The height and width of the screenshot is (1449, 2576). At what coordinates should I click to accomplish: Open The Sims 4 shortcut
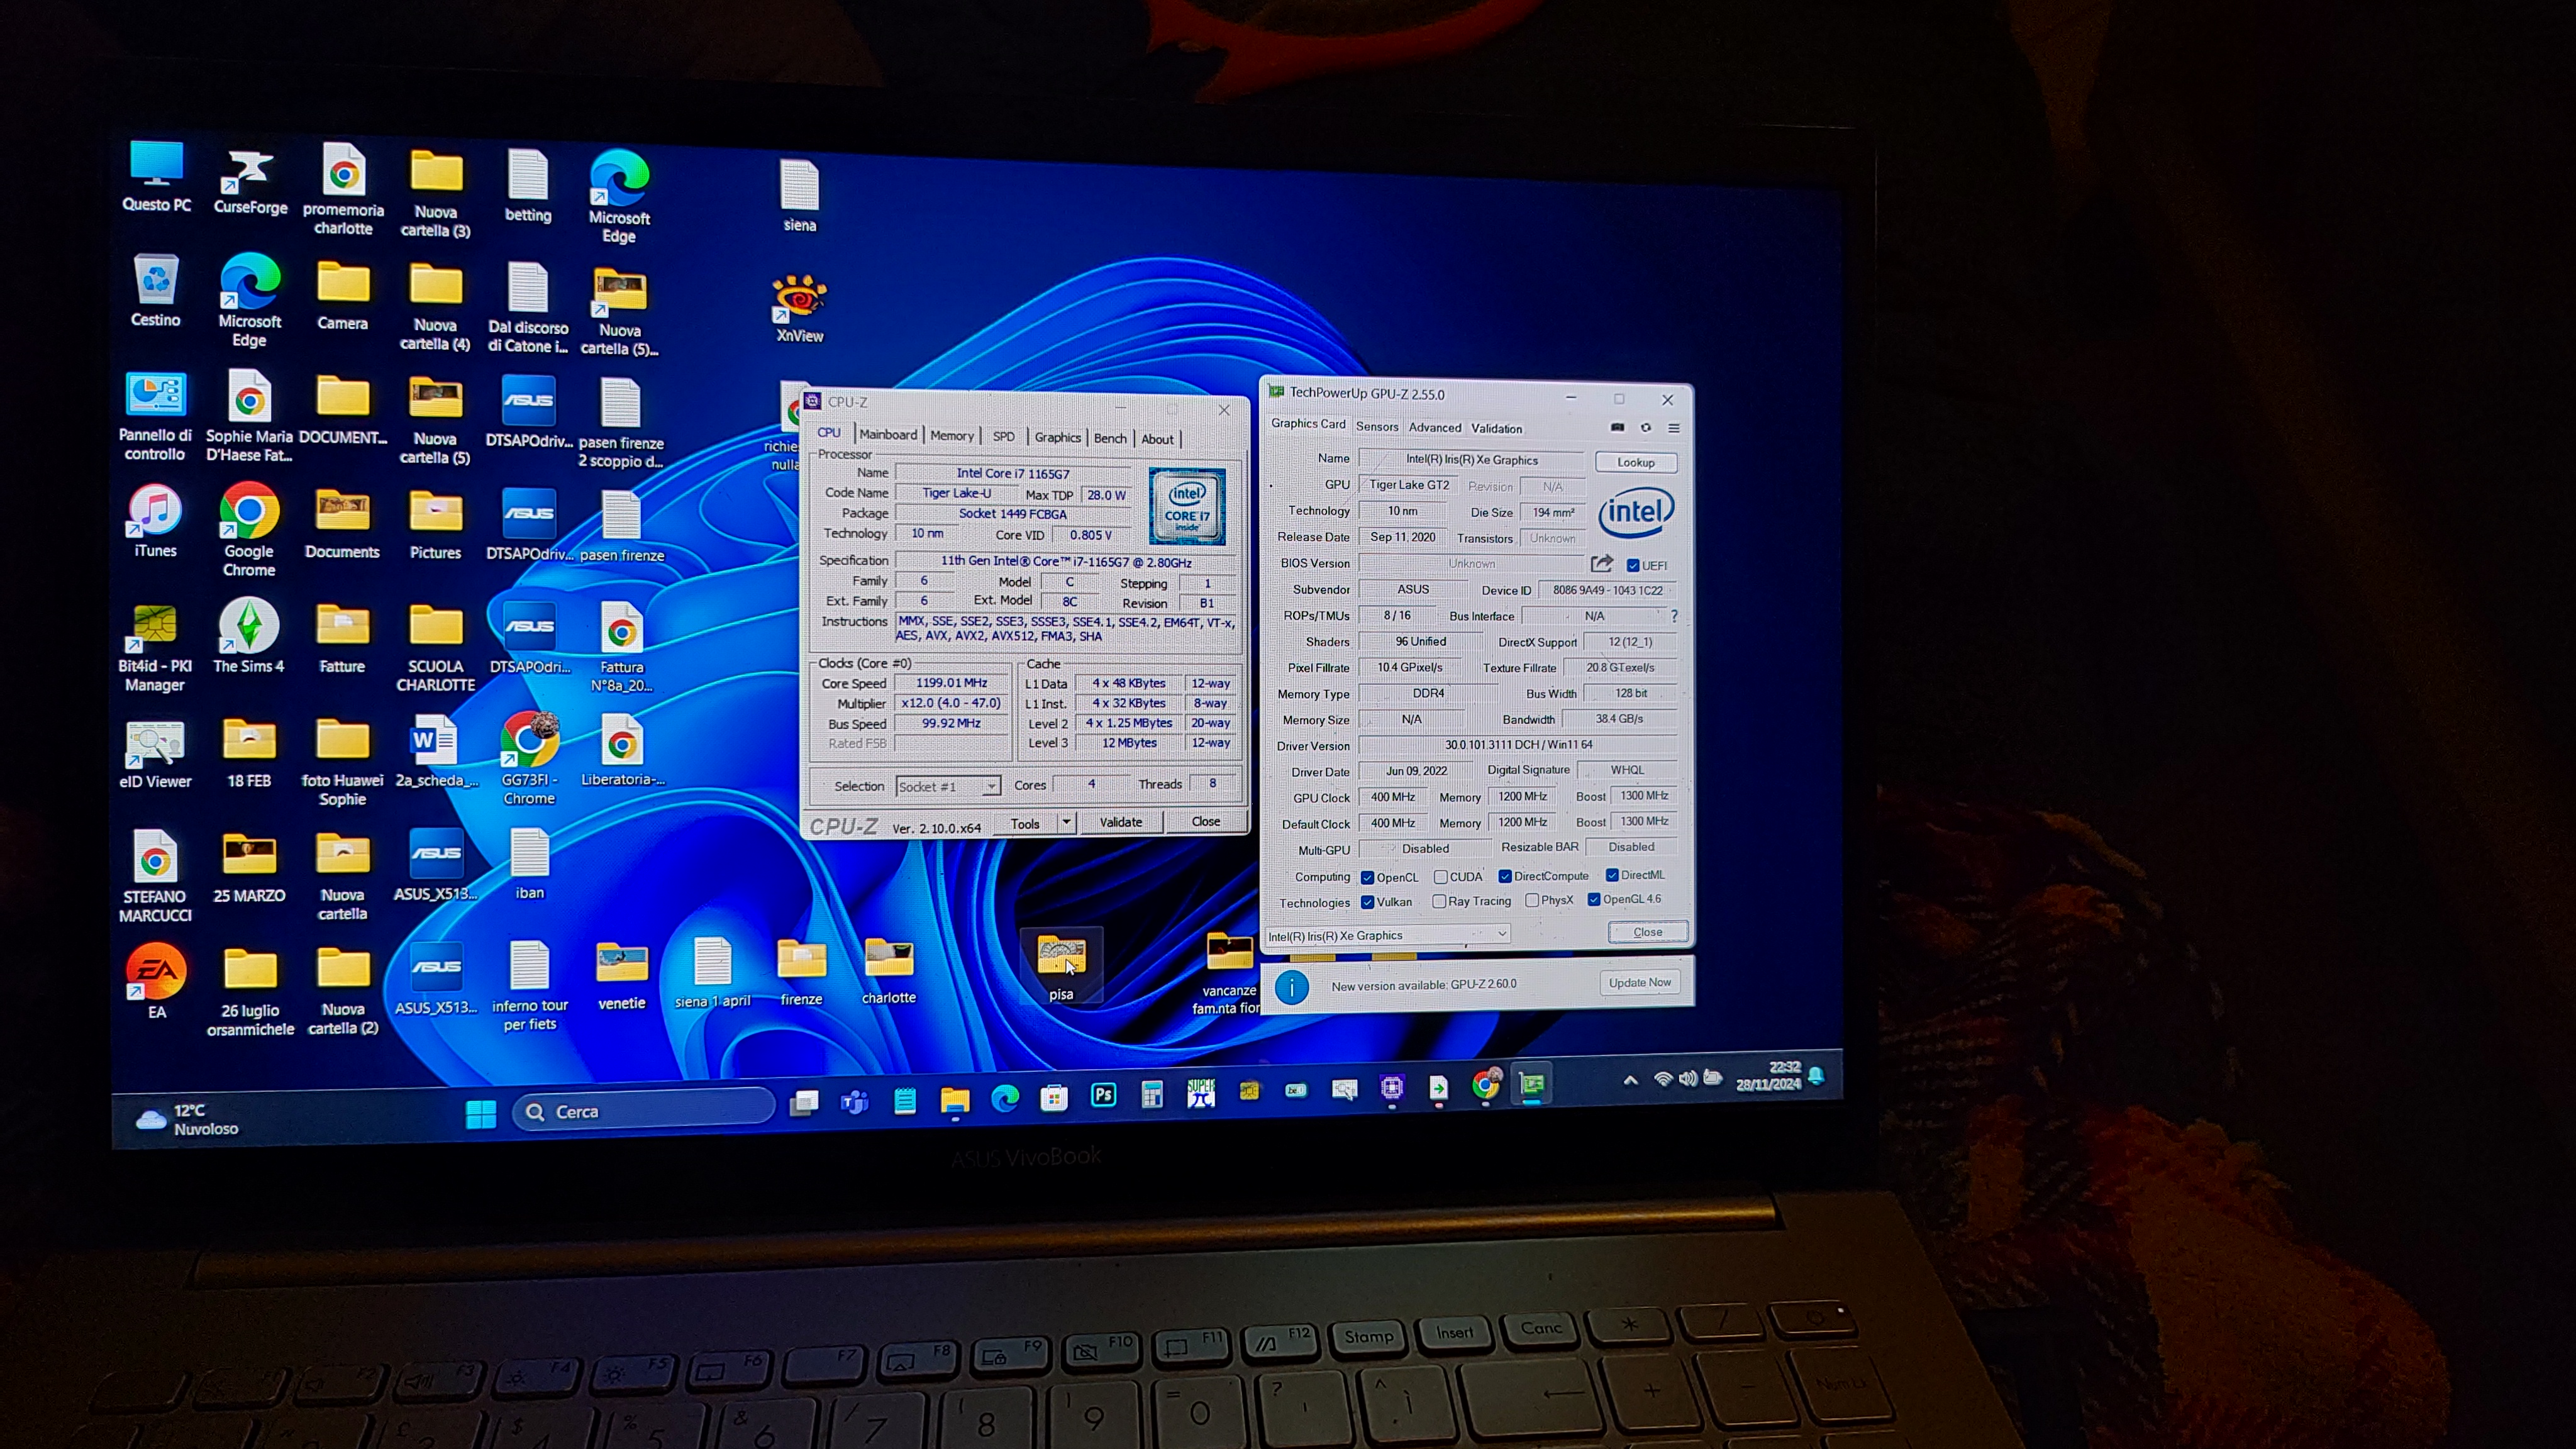click(249, 636)
